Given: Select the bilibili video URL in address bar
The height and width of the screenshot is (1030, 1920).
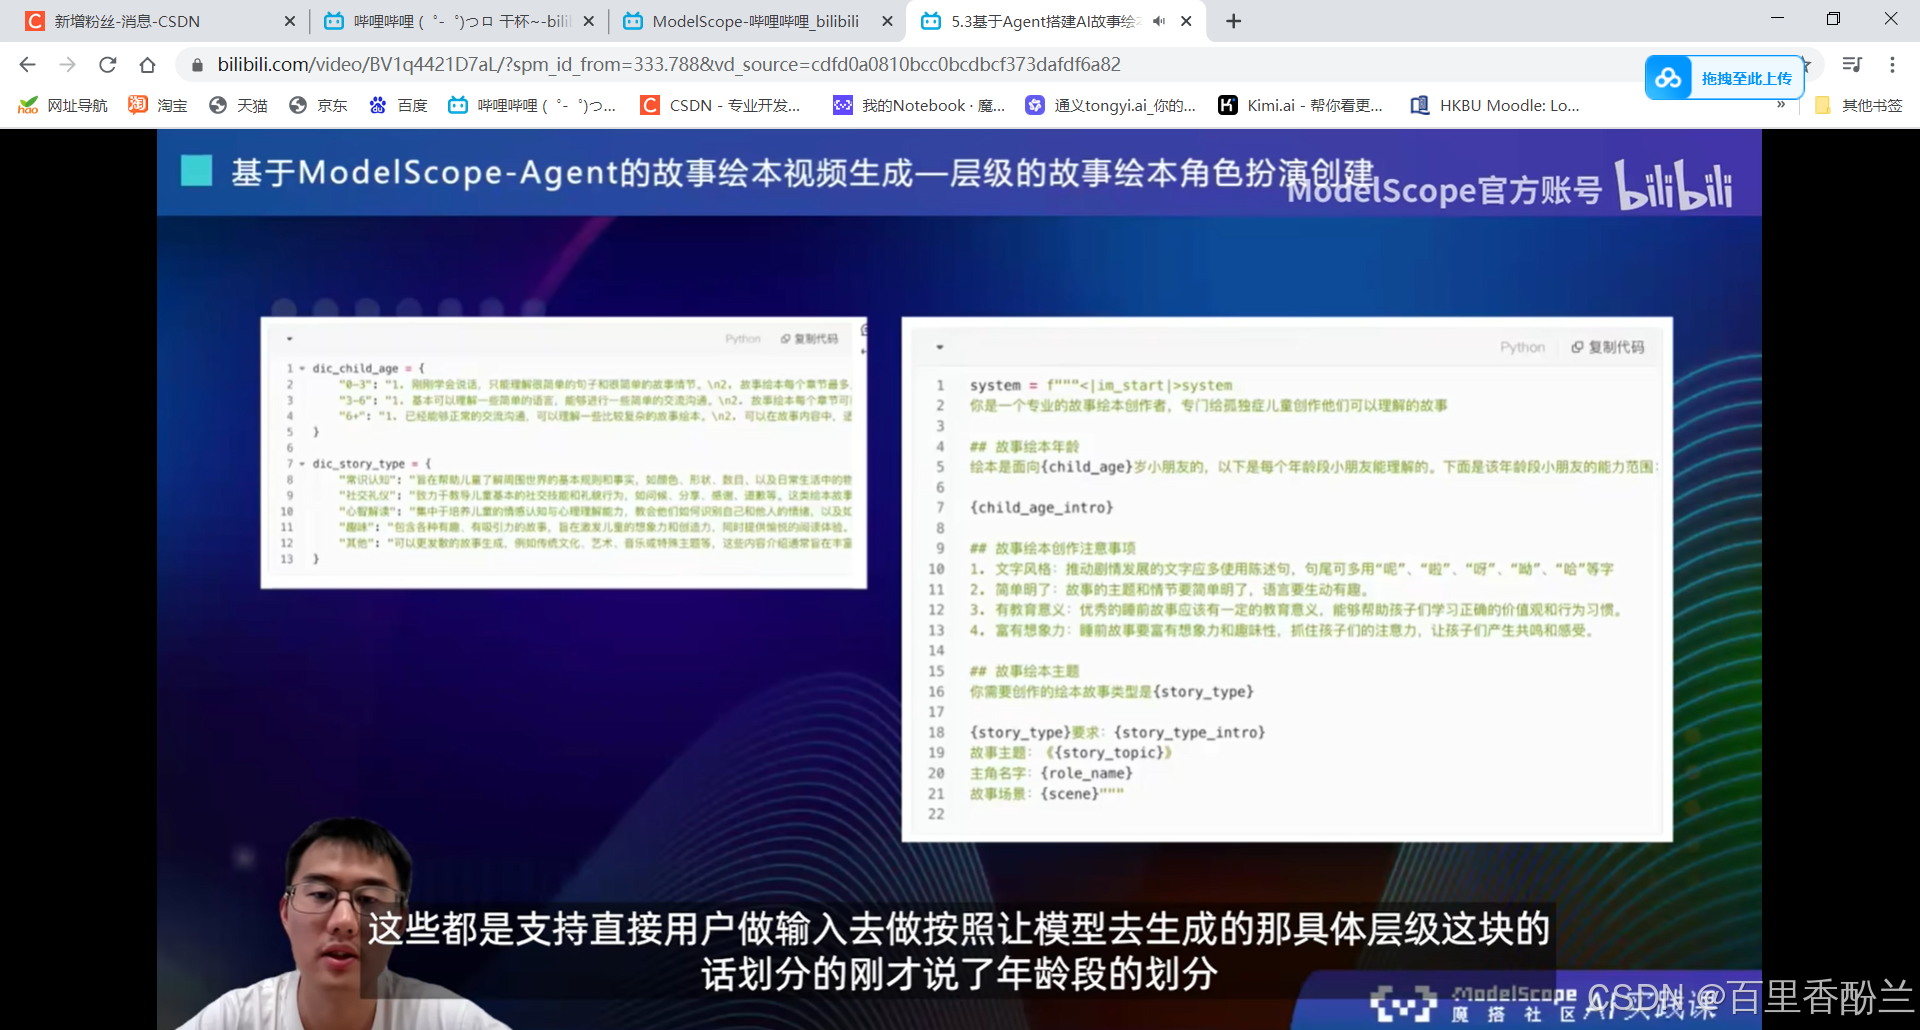Looking at the screenshot, I should [669, 65].
